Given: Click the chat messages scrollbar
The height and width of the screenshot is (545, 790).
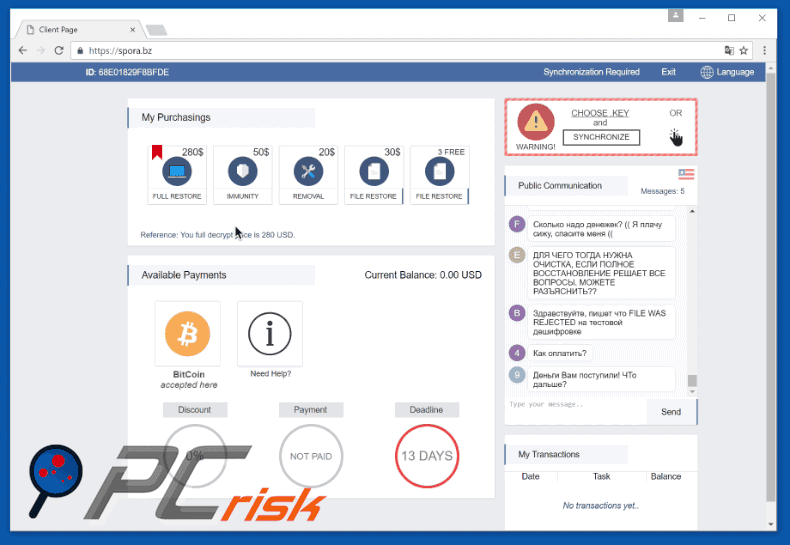Looking at the screenshot, I should coord(691,380).
